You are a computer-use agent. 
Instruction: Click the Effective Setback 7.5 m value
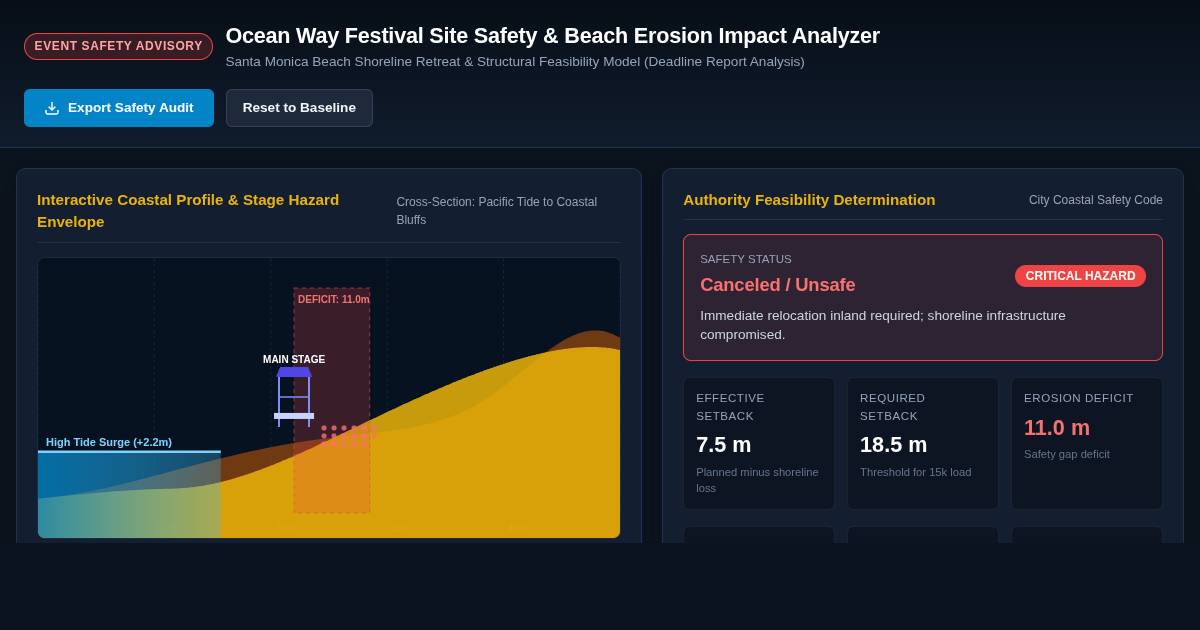pos(724,444)
